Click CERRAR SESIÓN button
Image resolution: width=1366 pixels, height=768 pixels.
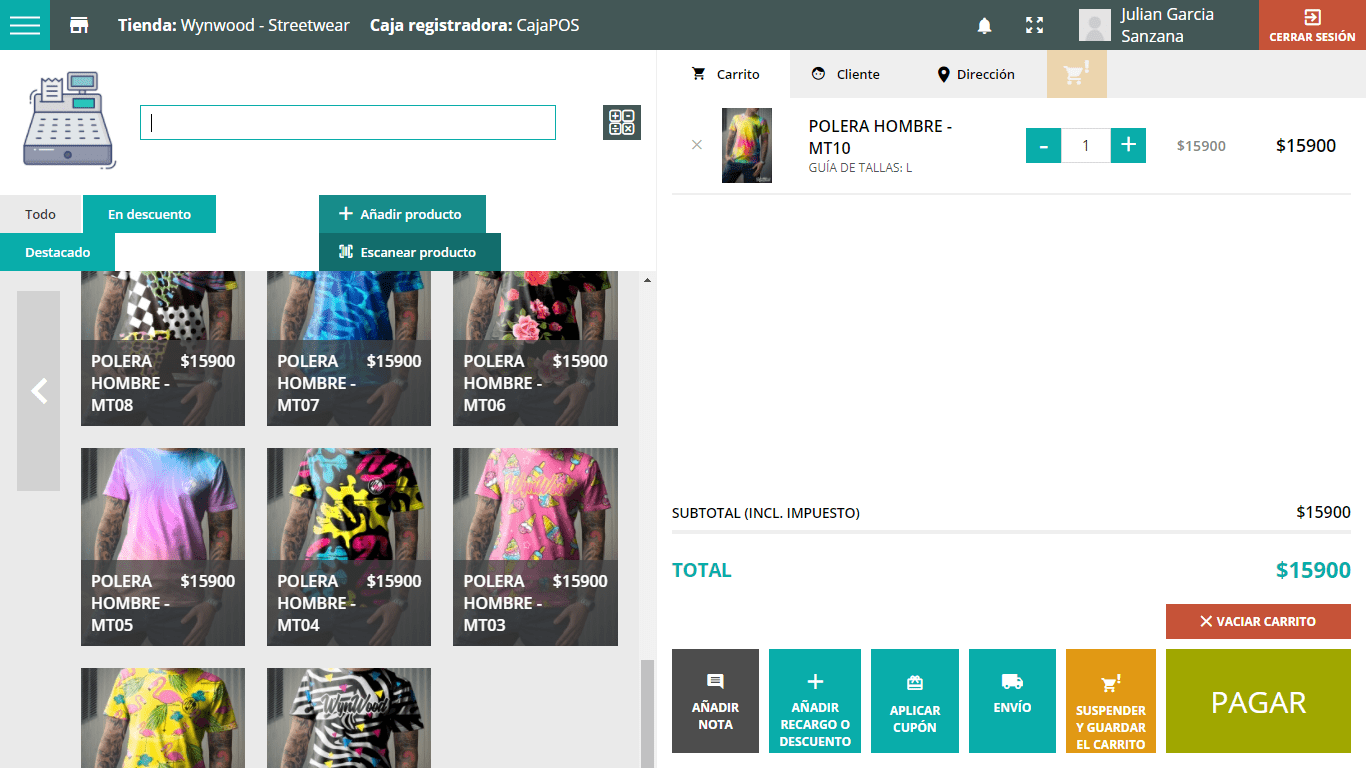[x=1312, y=25]
